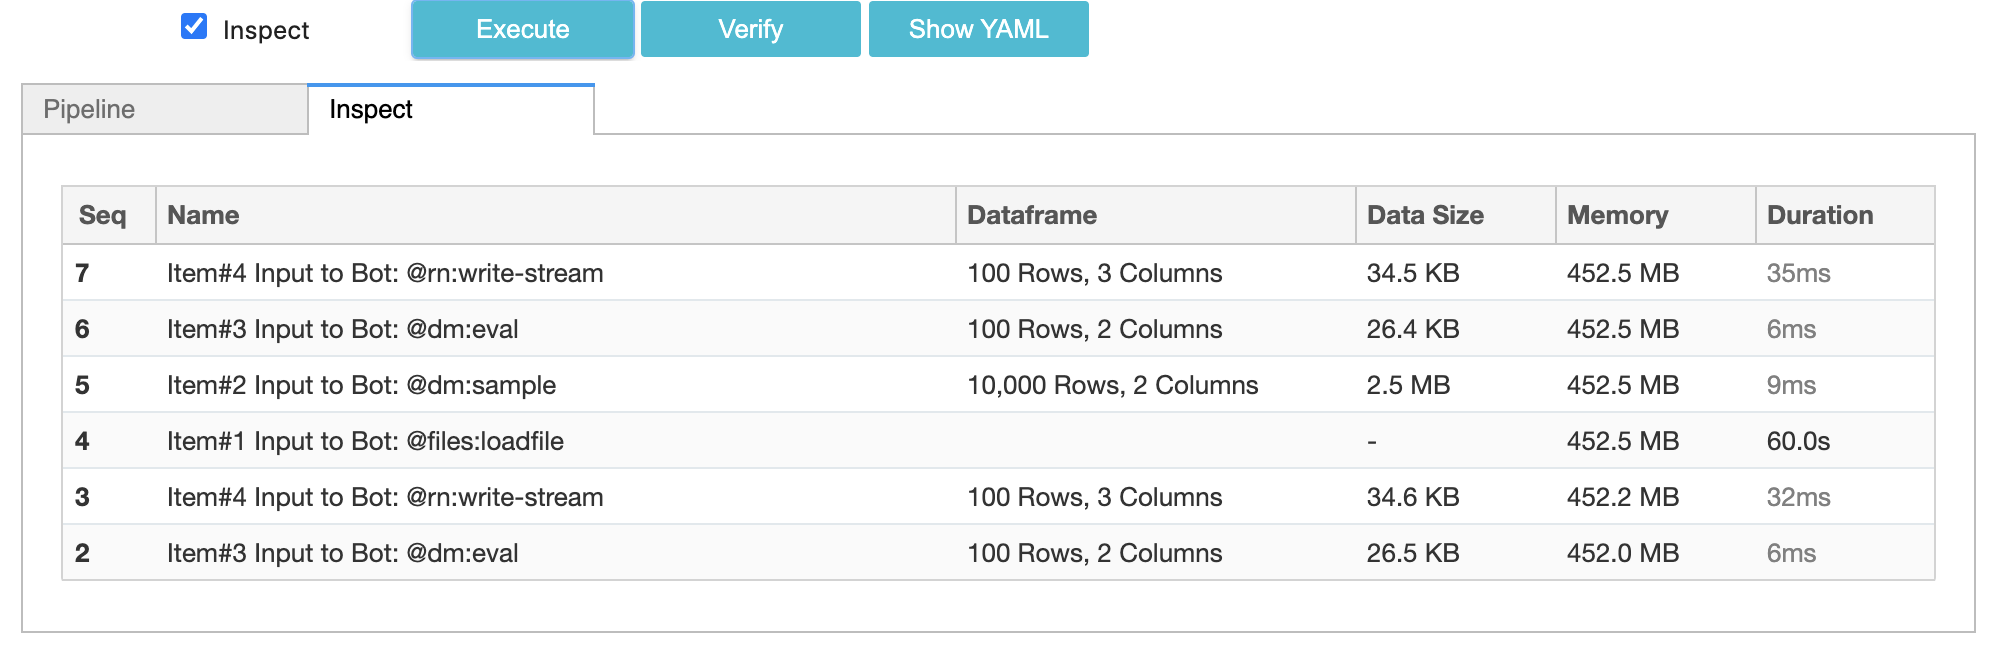Click the Dataframe column header
This screenshot has width=2010, height=648.
click(1031, 215)
